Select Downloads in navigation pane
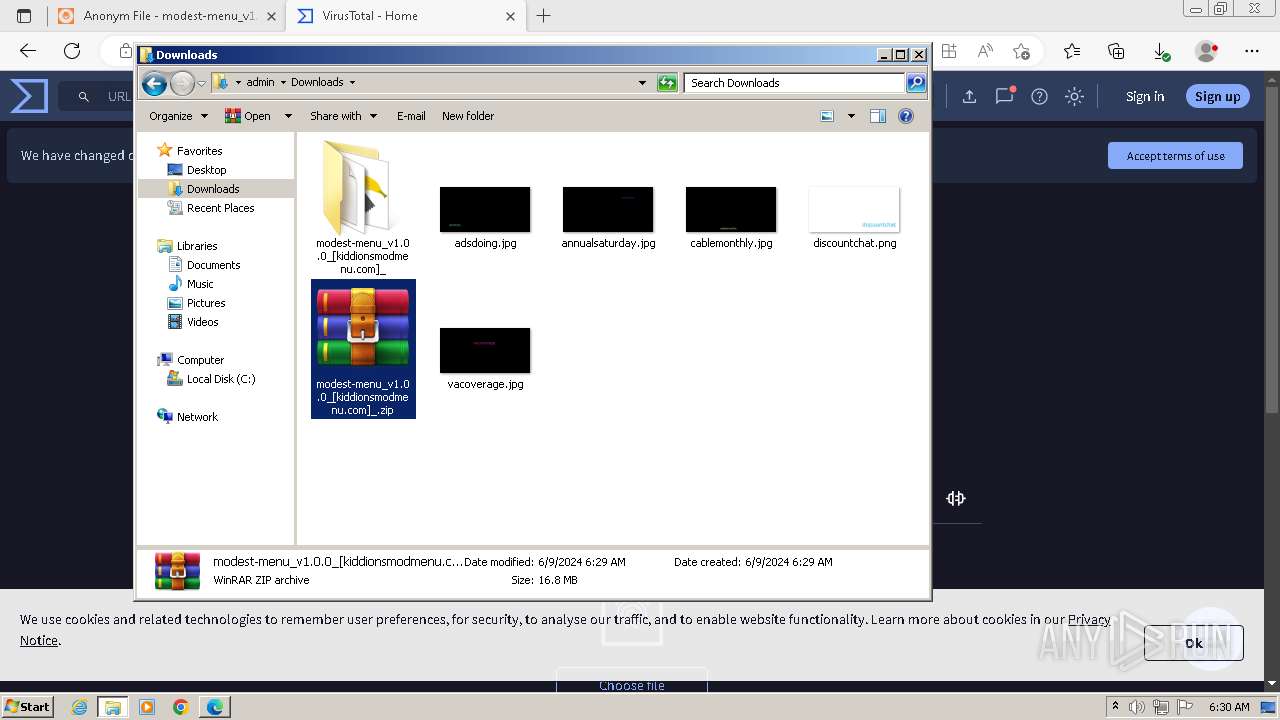 (x=213, y=189)
